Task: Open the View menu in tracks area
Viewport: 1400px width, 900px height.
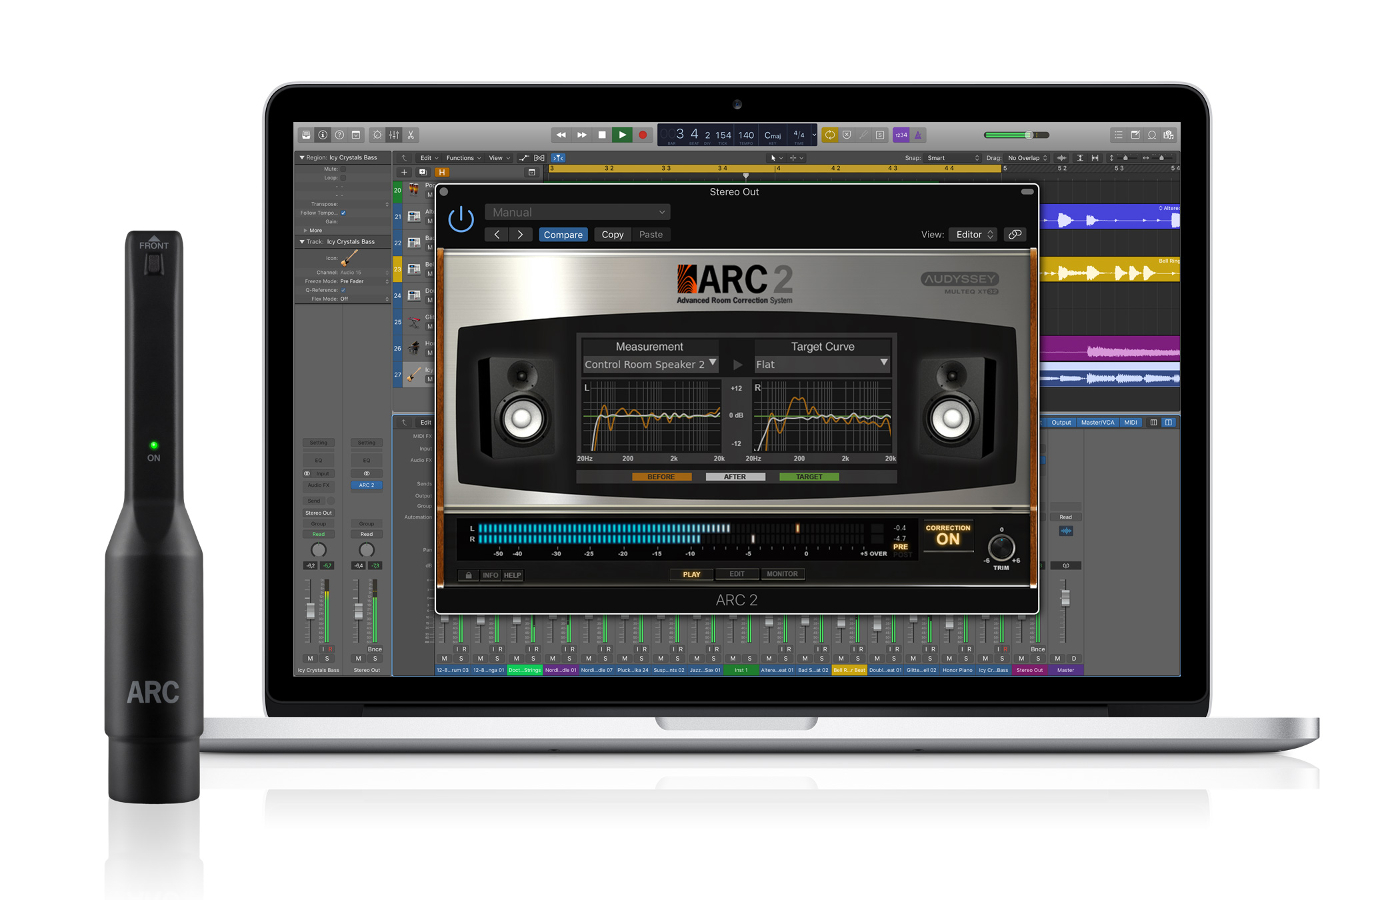Action: pos(499,158)
